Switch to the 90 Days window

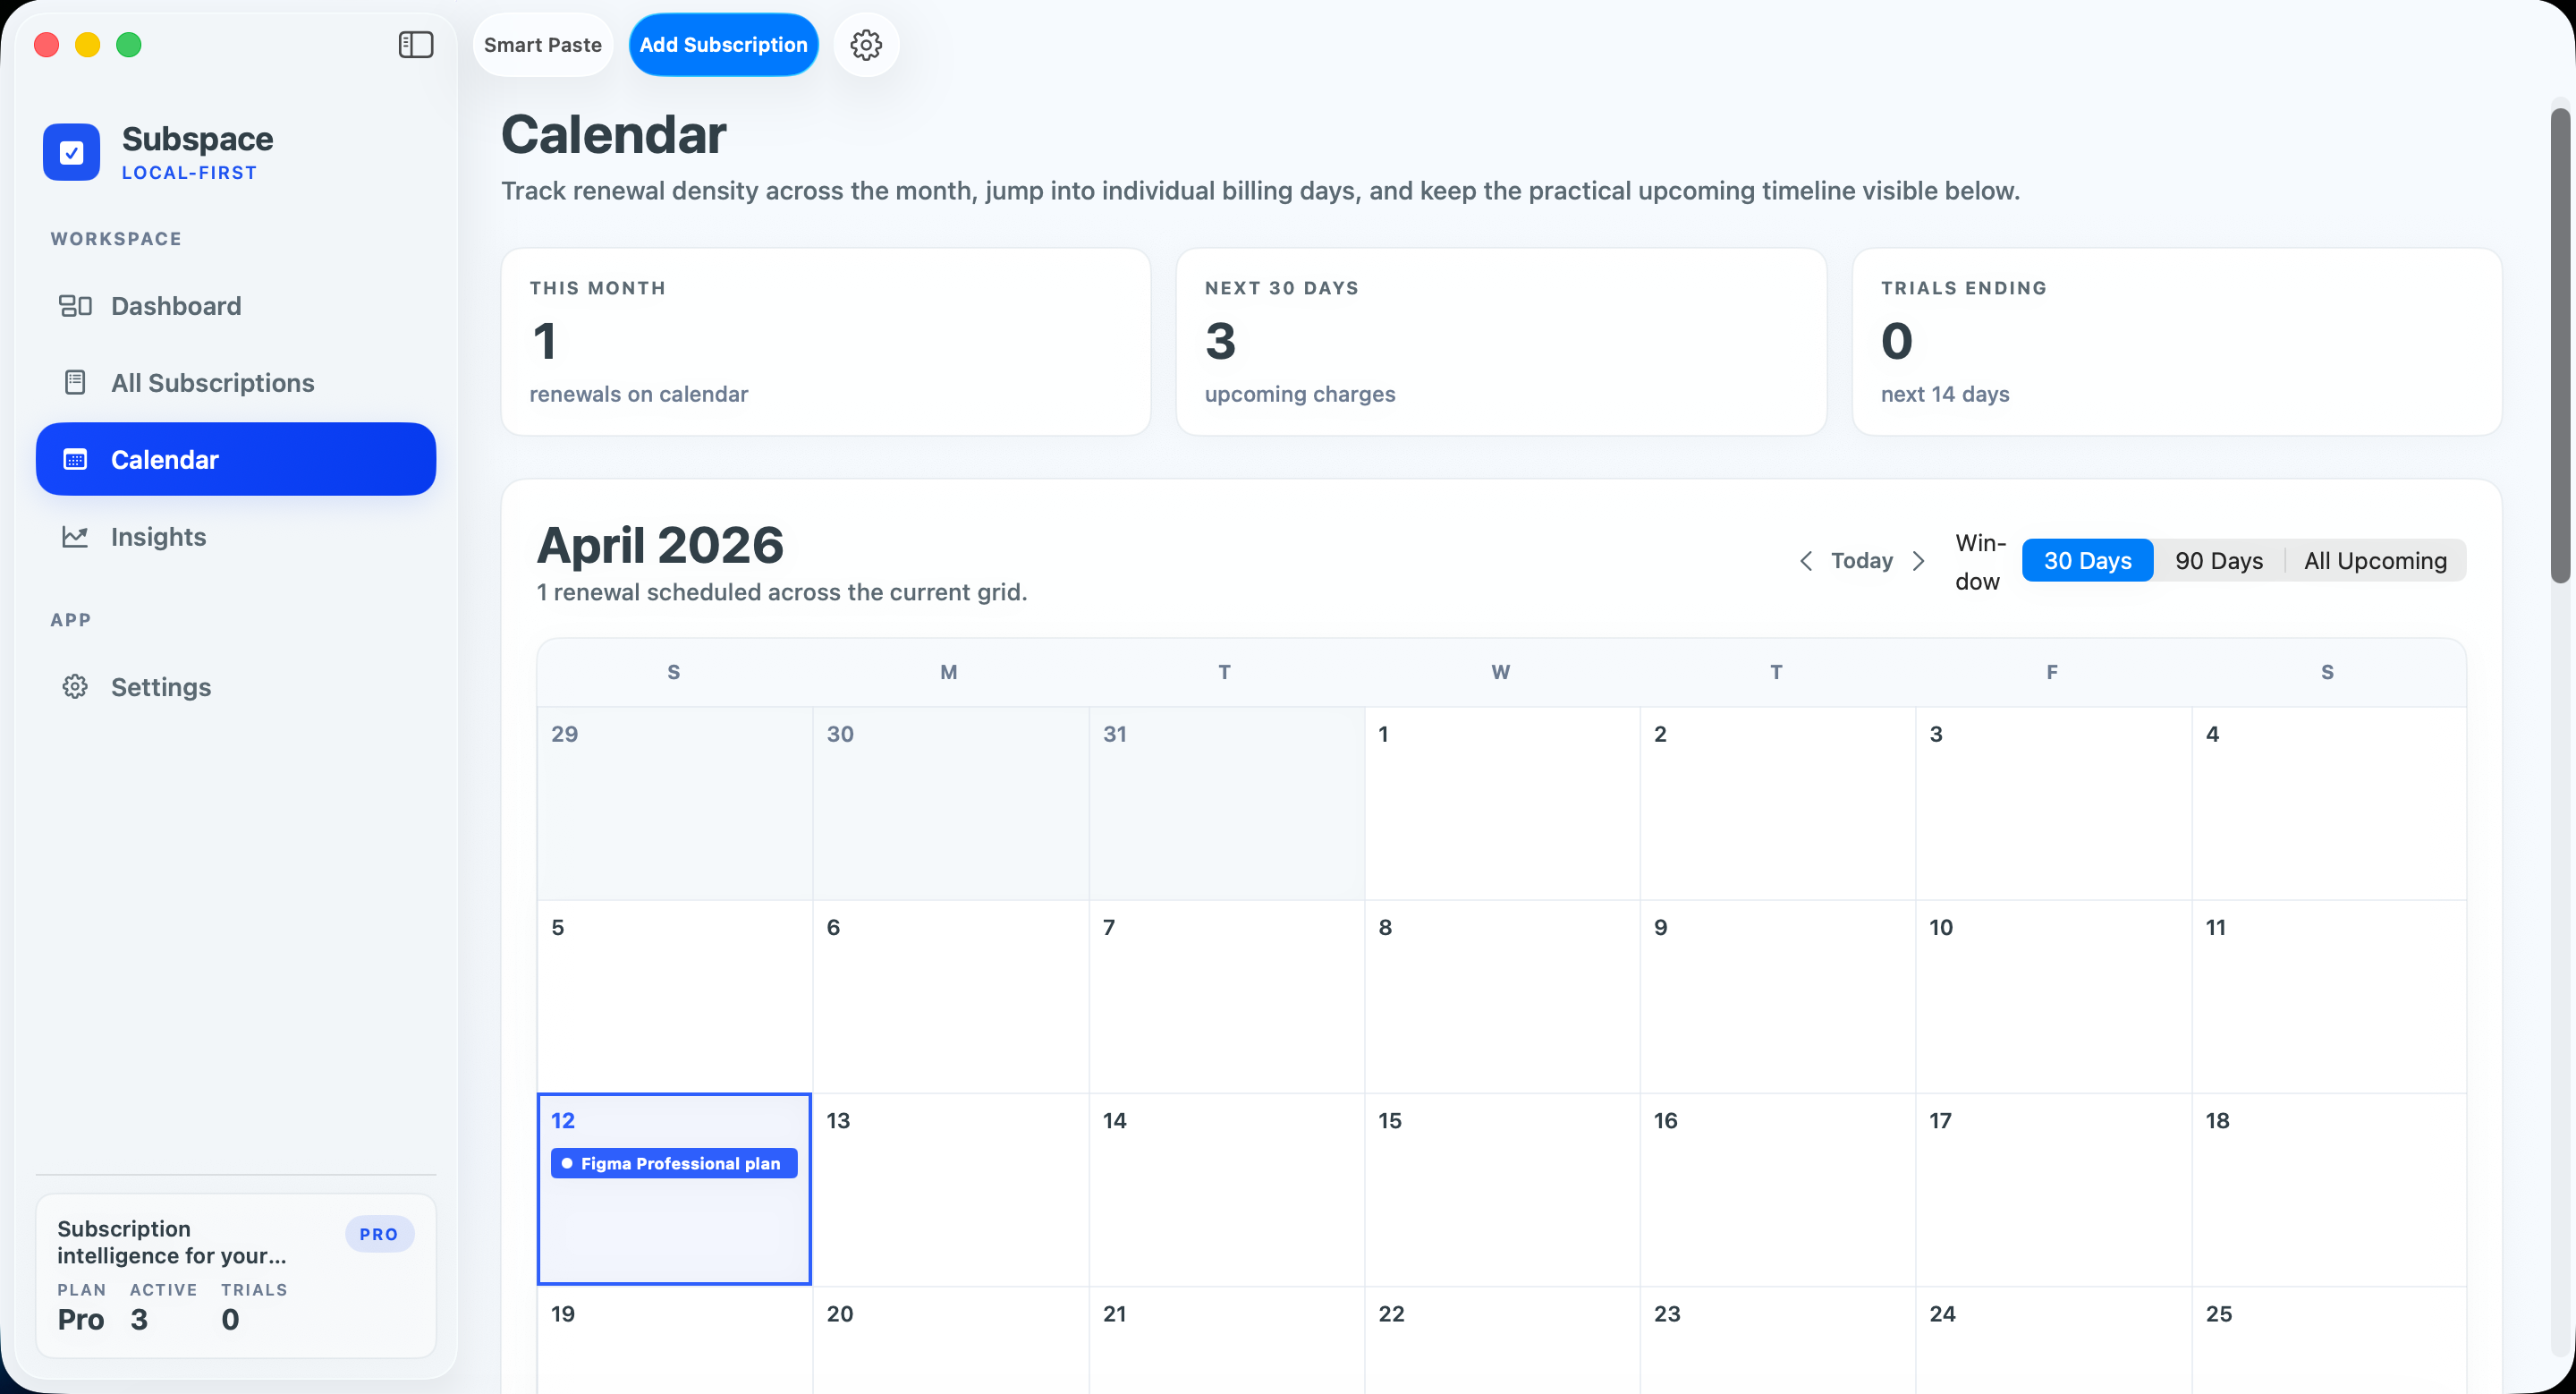tap(2220, 560)
